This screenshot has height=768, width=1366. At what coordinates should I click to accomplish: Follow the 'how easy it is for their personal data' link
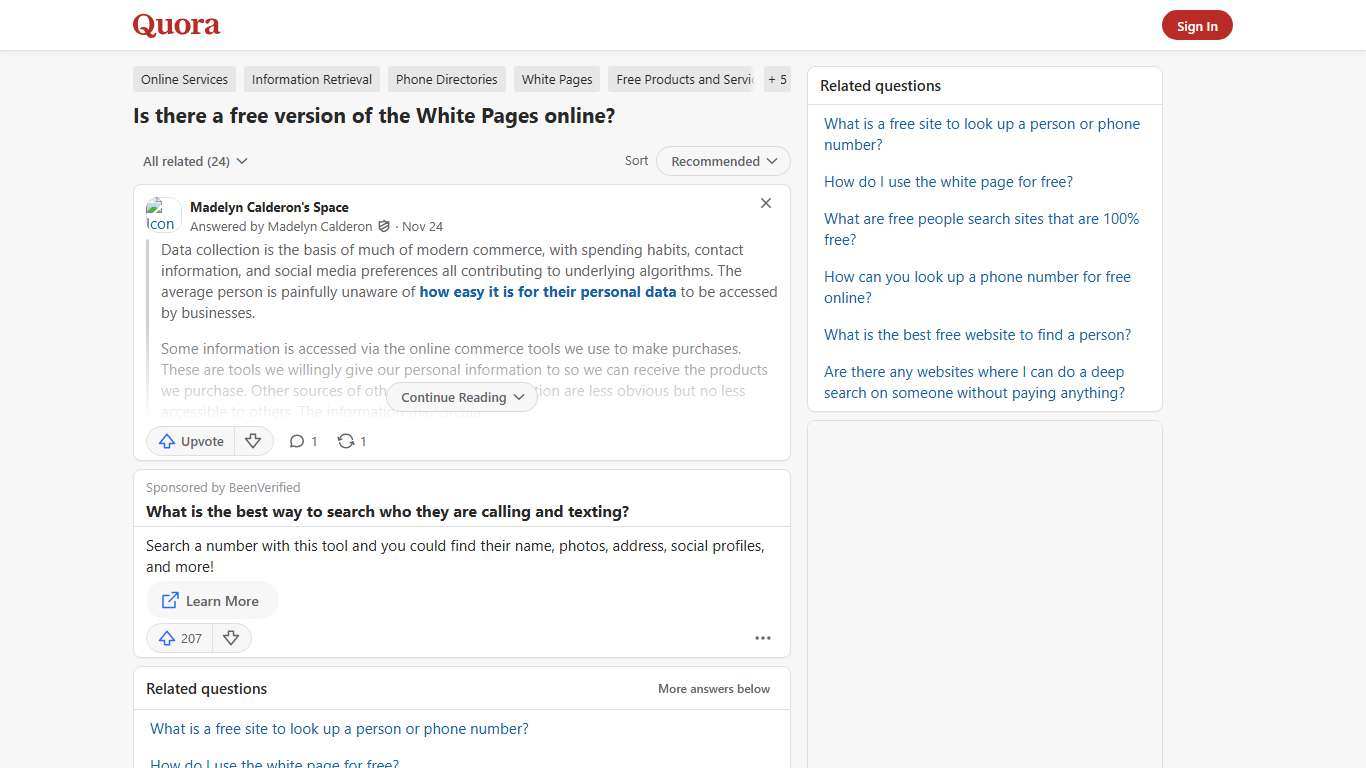(x=547, y=292)
